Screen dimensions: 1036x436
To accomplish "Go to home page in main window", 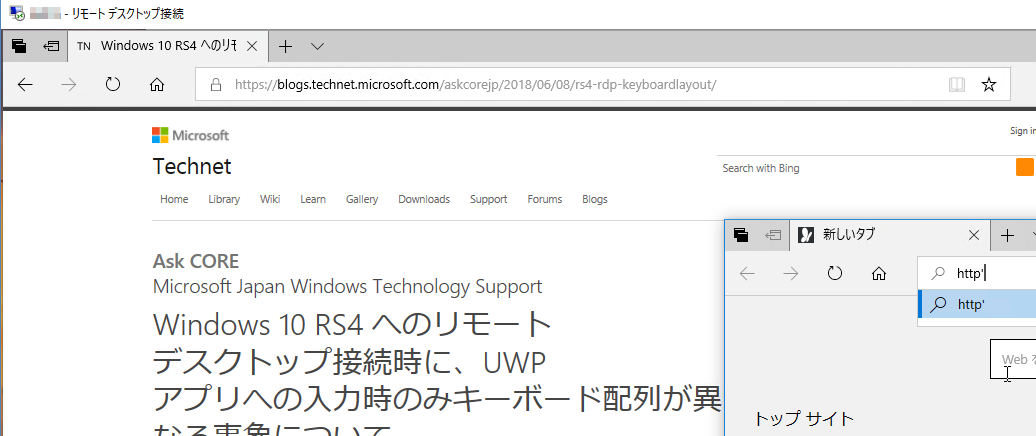I will point(157,85).
